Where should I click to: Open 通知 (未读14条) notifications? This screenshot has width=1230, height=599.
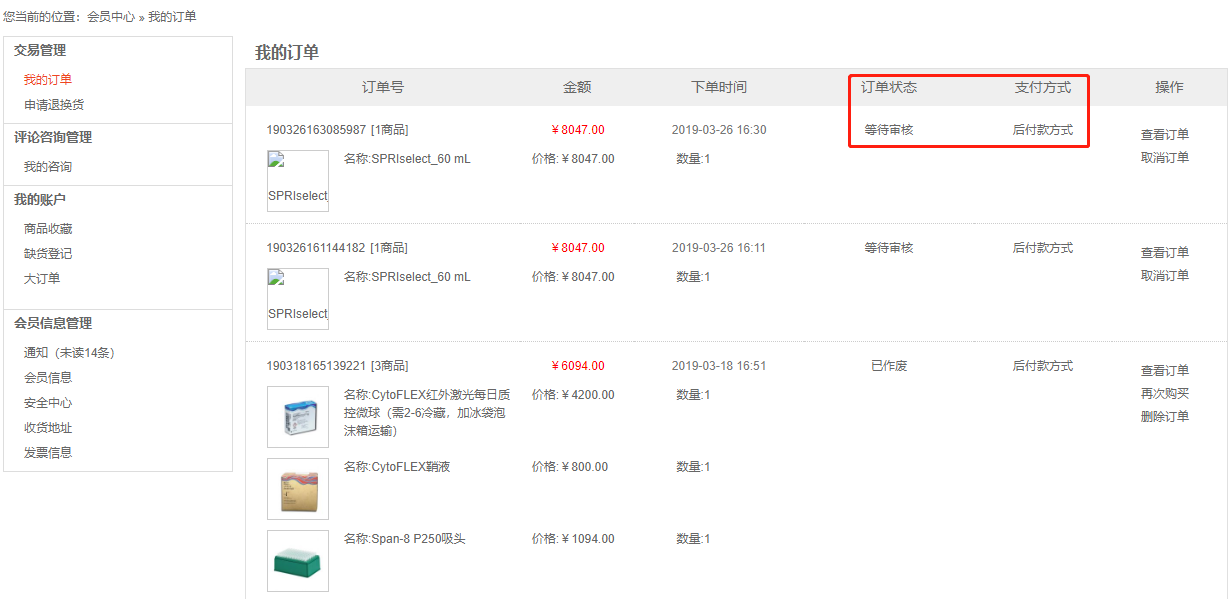coord(71,353)
